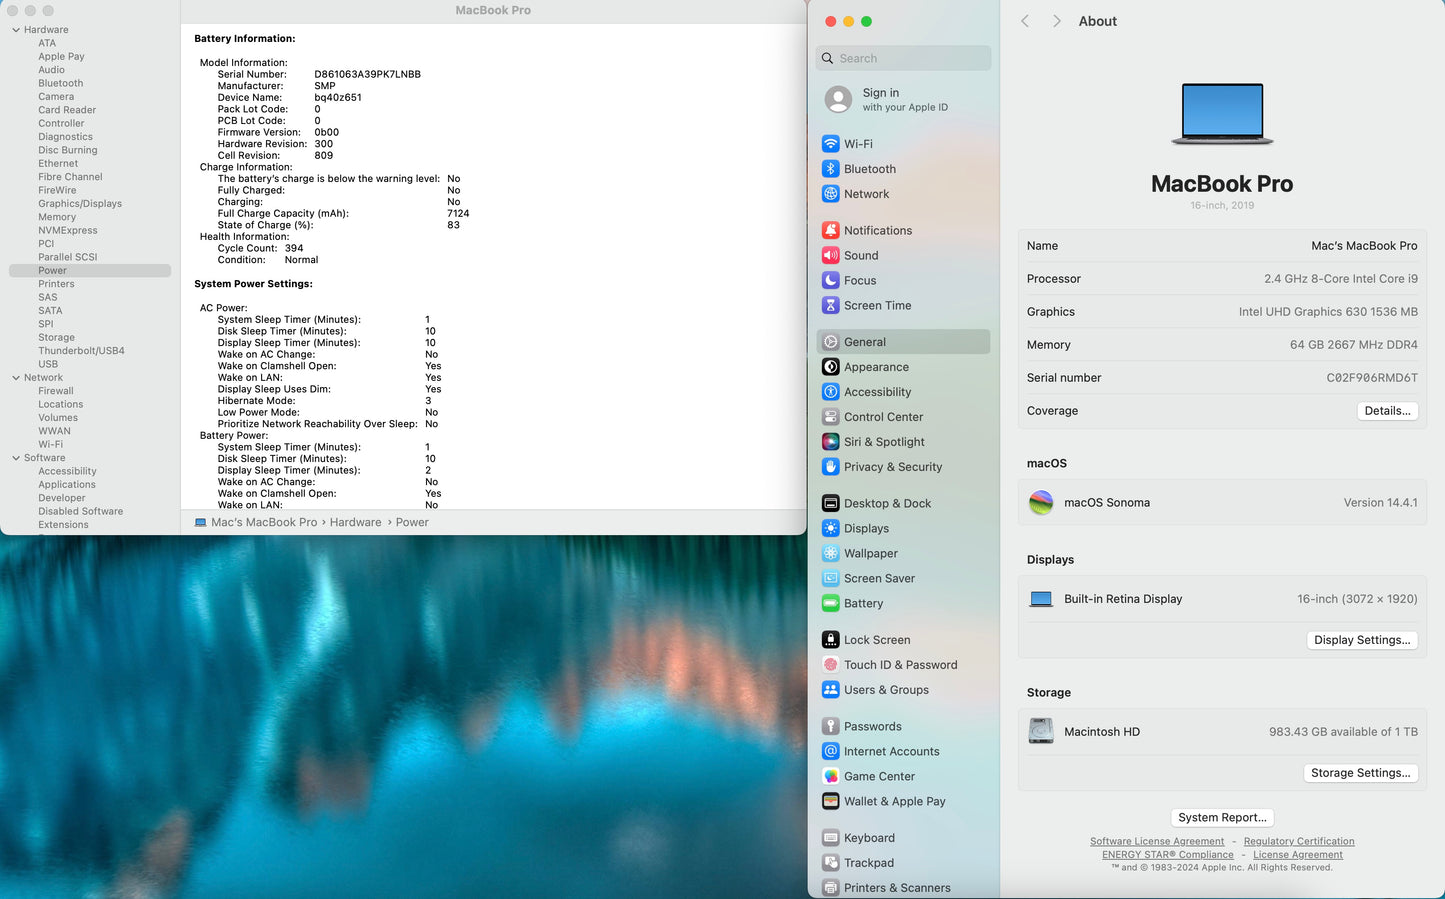
Task: Open the Desktop & Dock icon
Action: [x=830, y=503]
